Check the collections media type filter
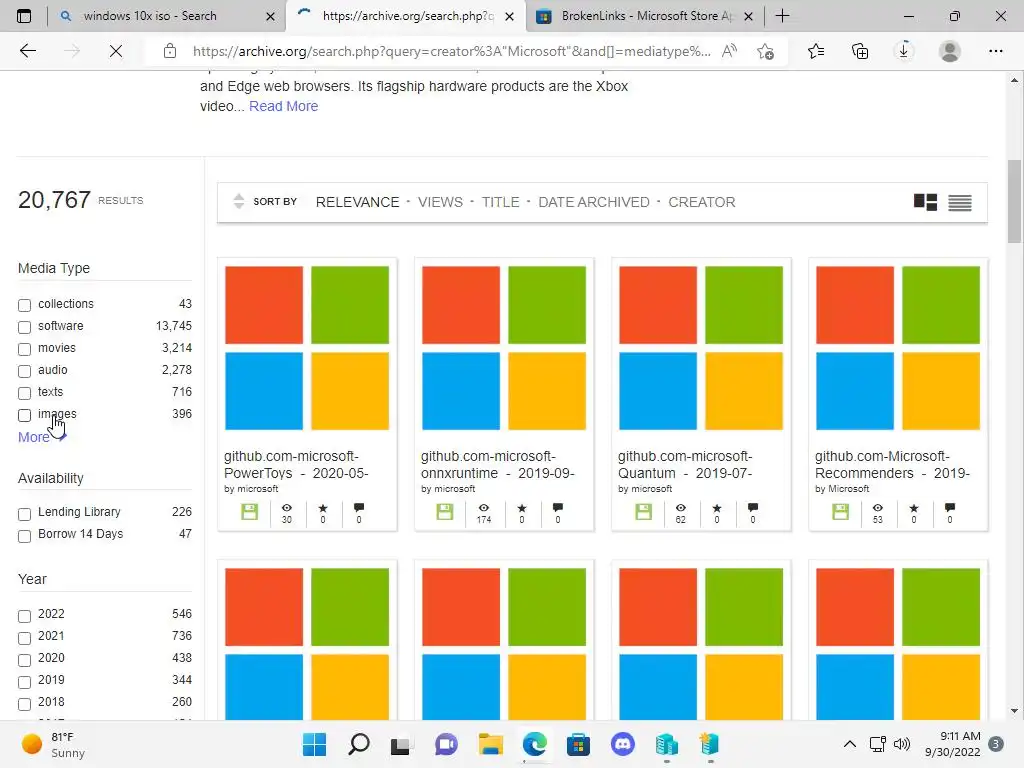 24,305
